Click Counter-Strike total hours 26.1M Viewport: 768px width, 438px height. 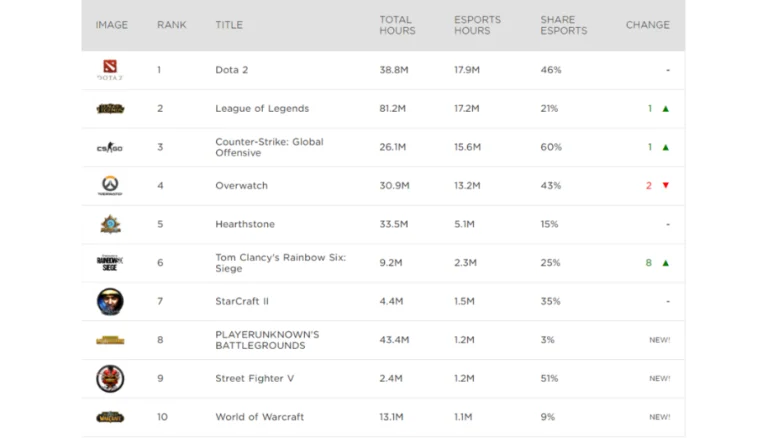[392, 147]
